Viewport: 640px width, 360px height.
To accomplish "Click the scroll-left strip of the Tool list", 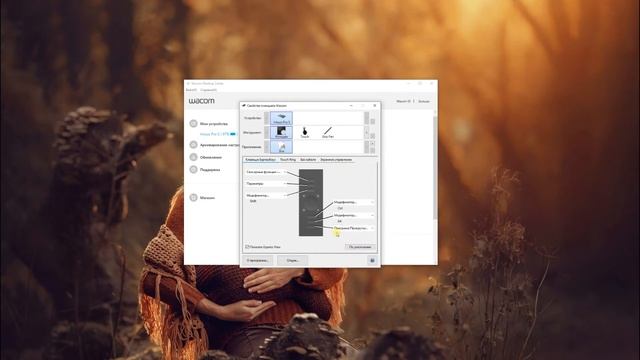I will pos(267,132).
